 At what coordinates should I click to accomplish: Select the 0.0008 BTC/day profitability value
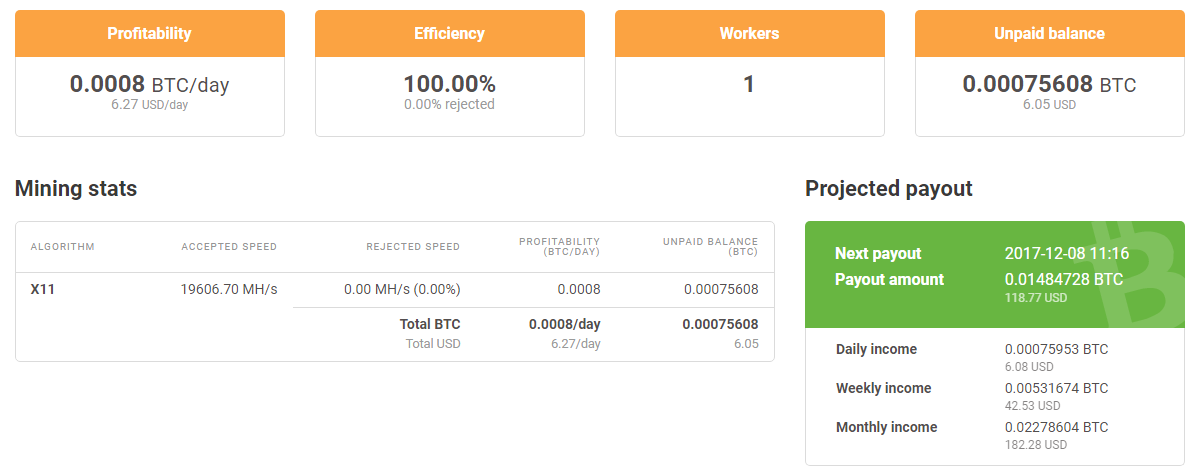pos(150,85)
